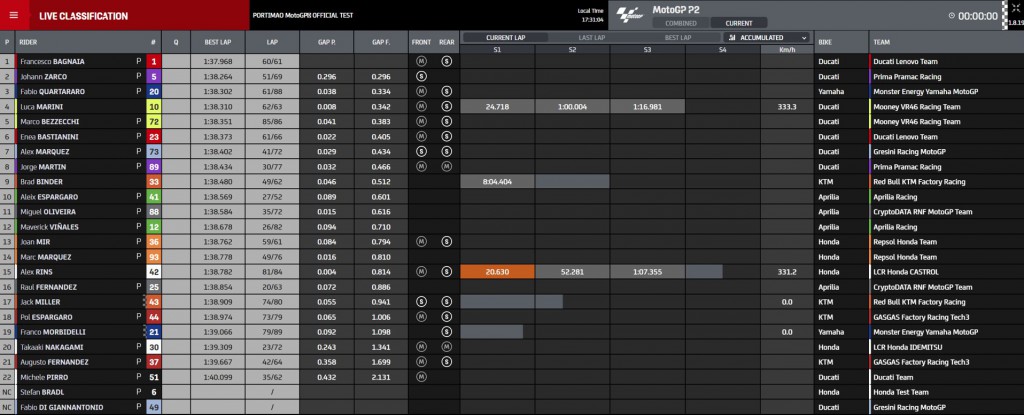The width and height of the screenshot is (1024, 415).
Task: Click Bastianini's front tyre M icon
Action: pyautogui.click(x=421, y=137)
